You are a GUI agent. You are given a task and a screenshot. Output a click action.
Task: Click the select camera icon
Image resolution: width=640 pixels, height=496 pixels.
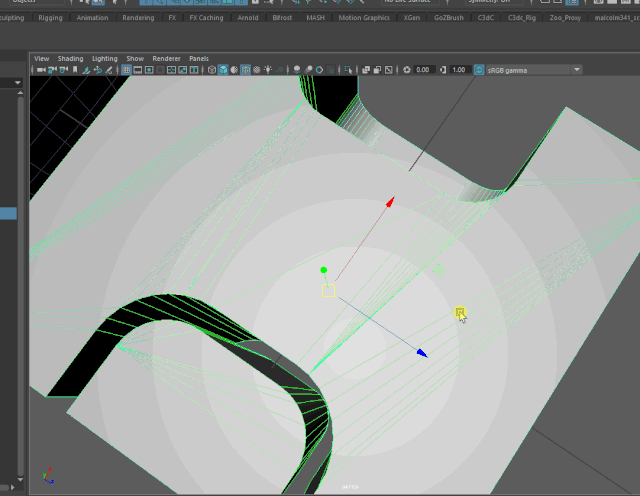41,70
